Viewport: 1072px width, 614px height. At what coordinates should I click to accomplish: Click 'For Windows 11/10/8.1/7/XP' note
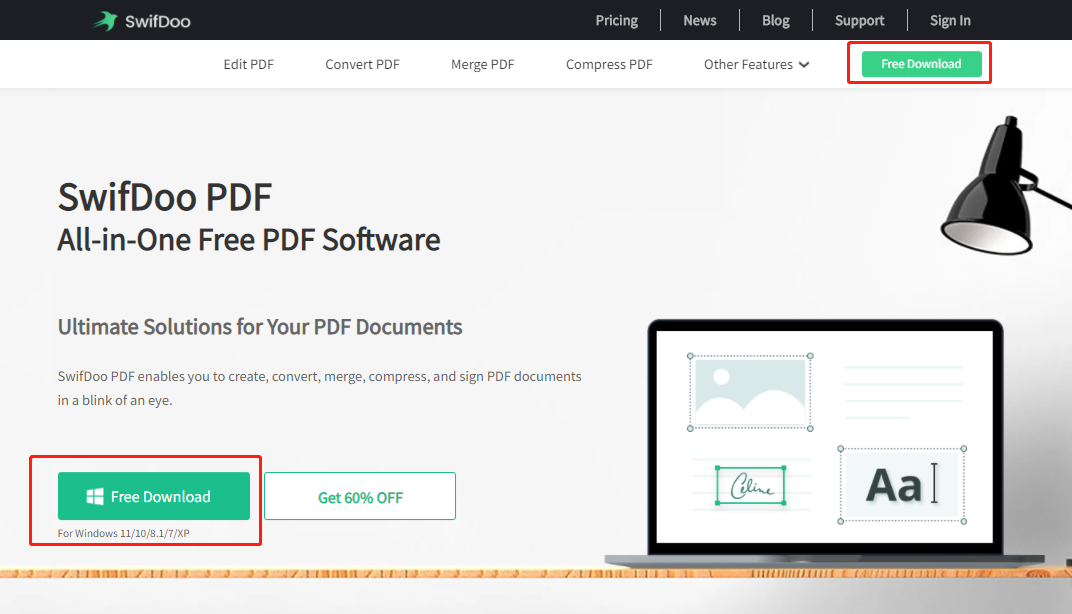pos(124,533)
